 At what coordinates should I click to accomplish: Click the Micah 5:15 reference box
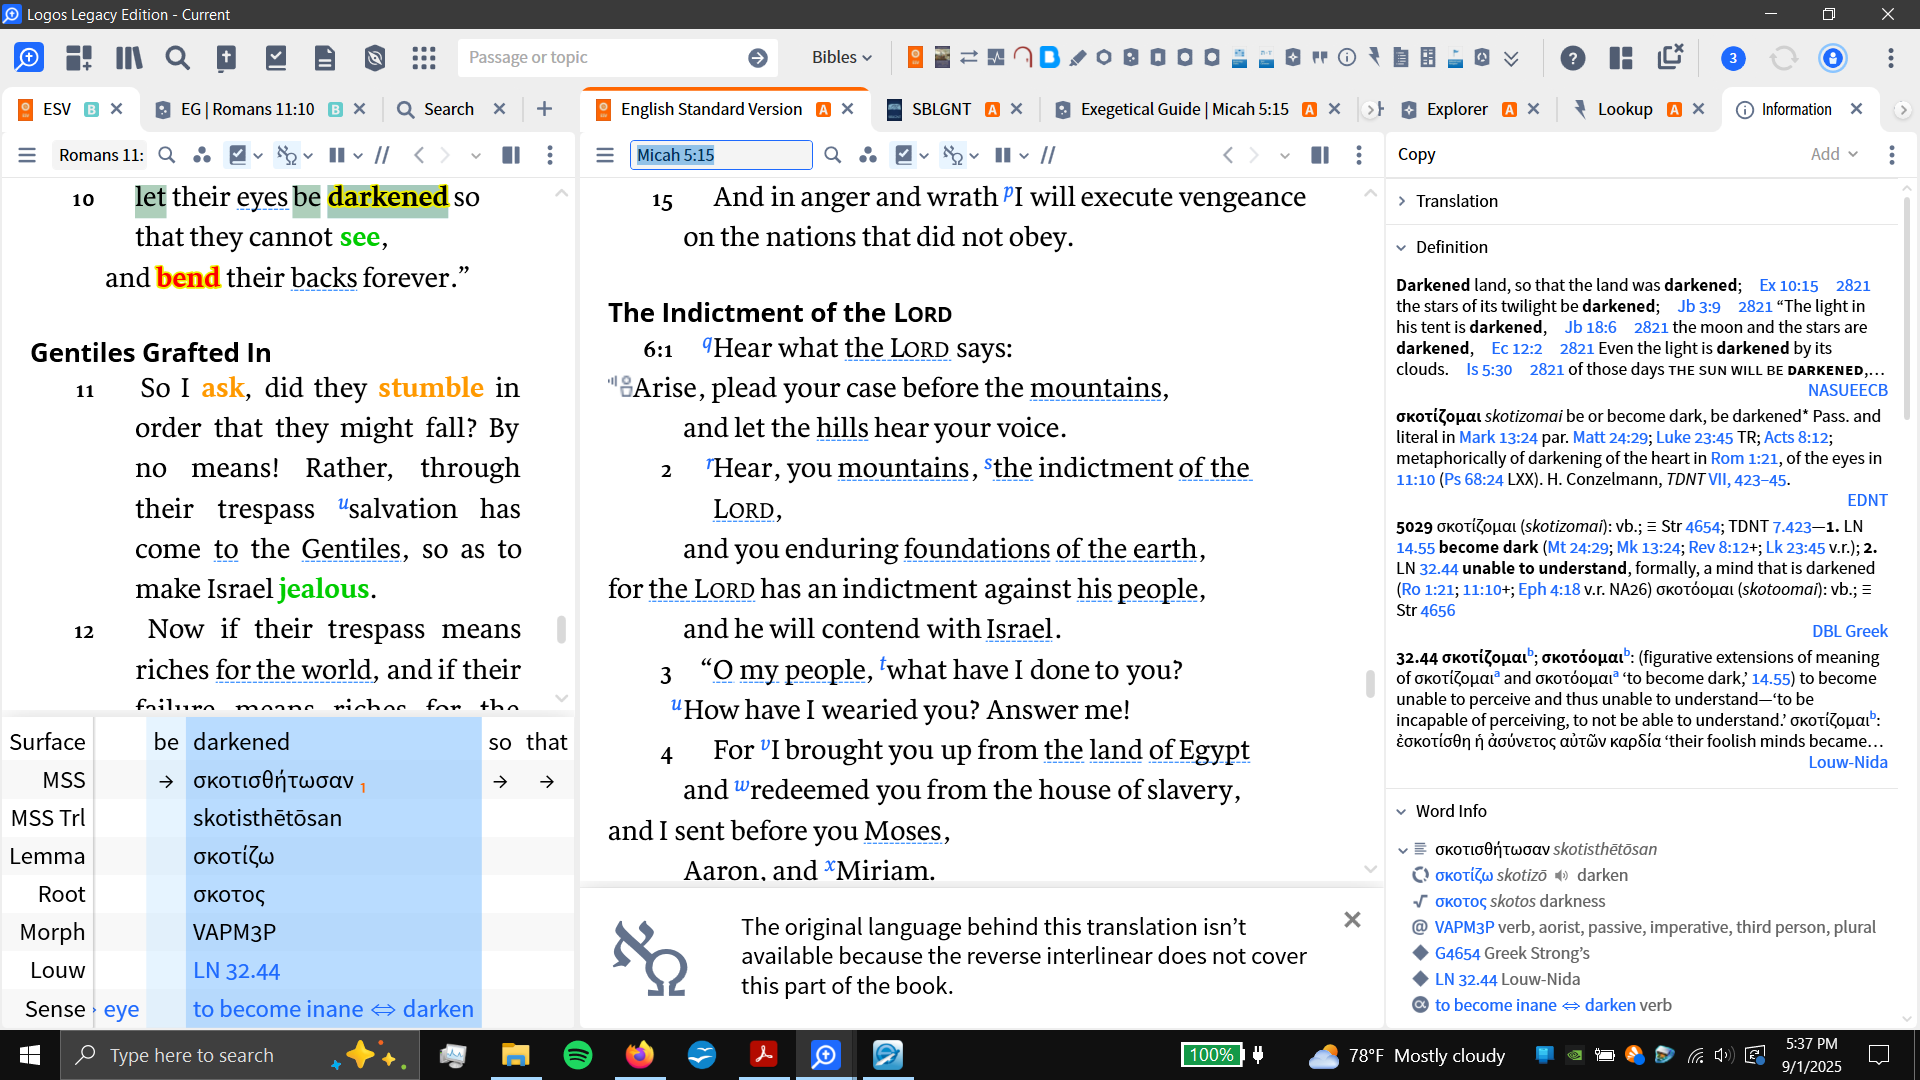point(721,155)
